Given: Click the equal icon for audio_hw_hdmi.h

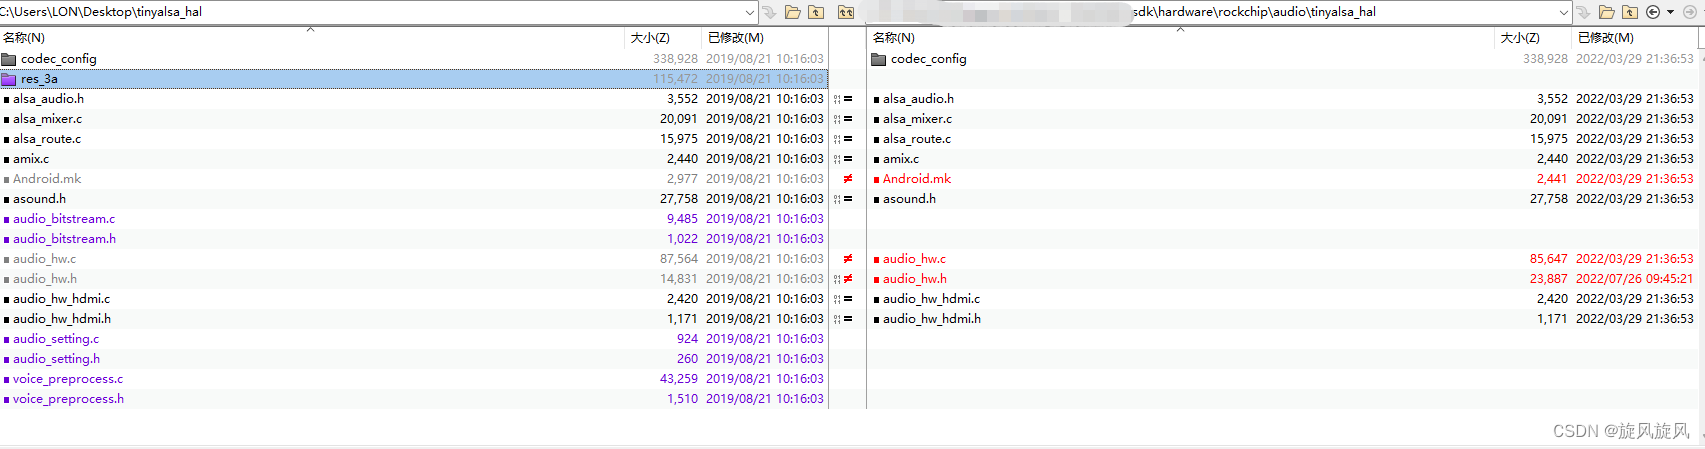Looking at the screenshot, I should [848, 319].
